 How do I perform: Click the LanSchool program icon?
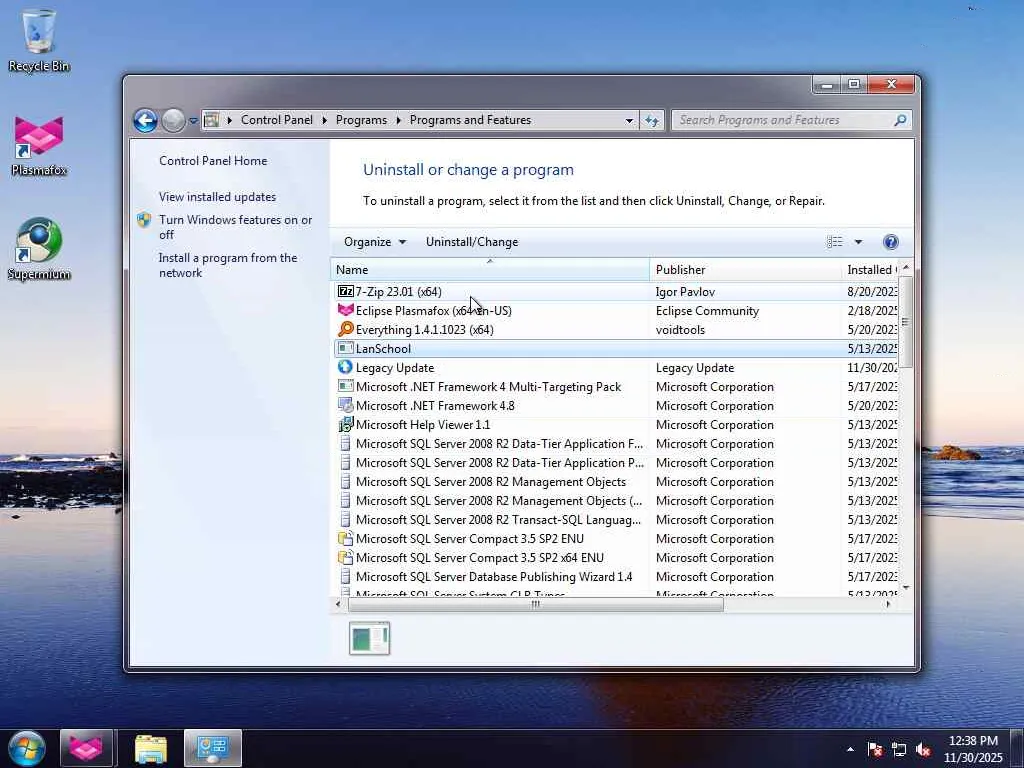tap(345, 348)
